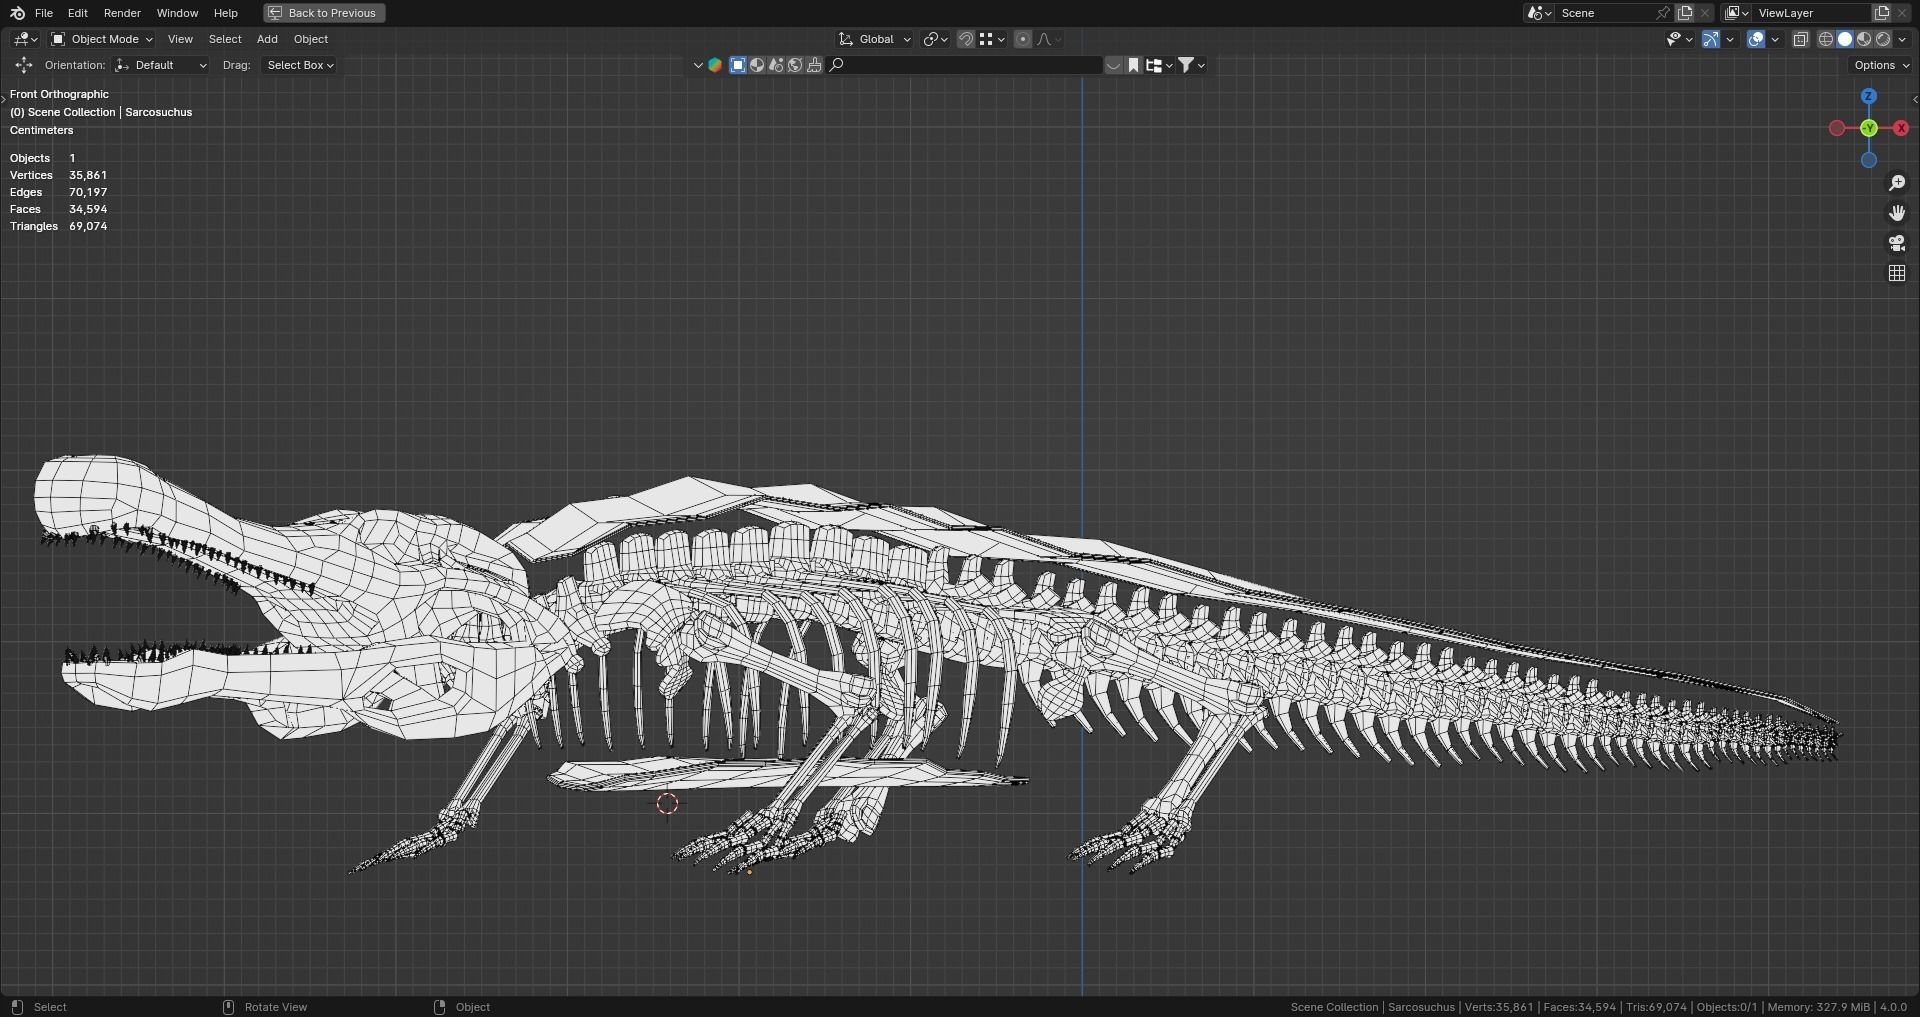Click the outliner filter funnel icon
Viewport: 1920px width, 1017px height.
point(1186,65)
